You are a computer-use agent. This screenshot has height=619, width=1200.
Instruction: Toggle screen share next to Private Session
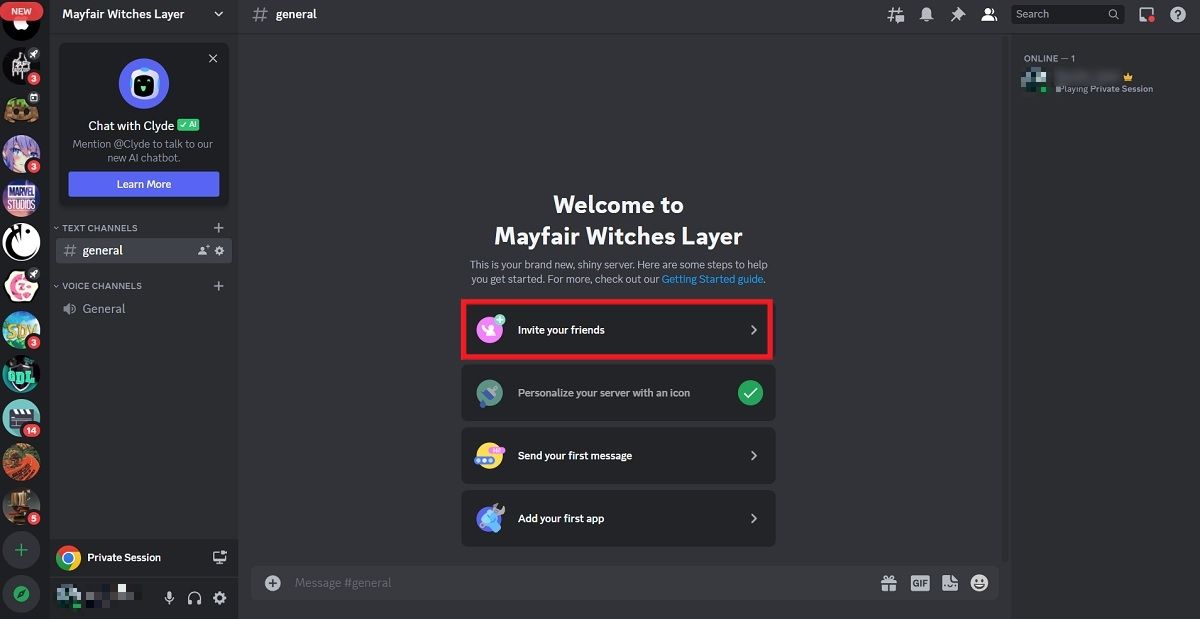tap(219, 557)
